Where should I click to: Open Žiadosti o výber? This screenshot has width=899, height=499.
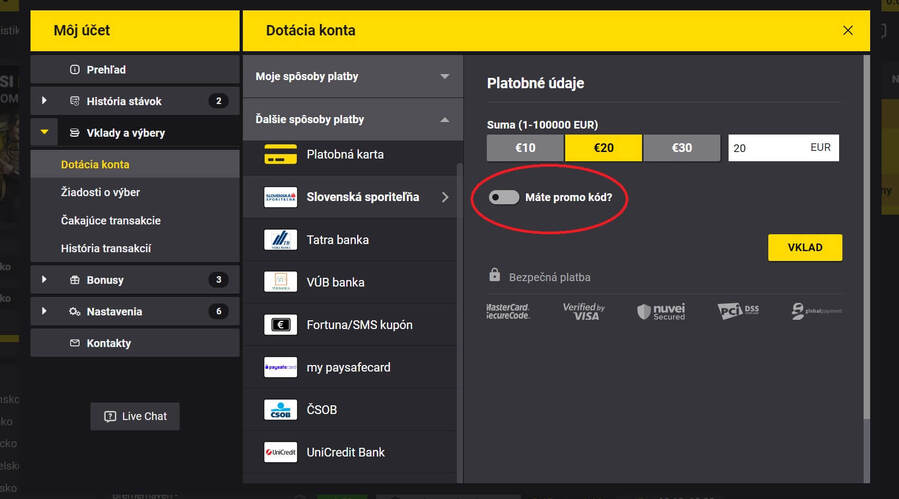click(135, 192)
